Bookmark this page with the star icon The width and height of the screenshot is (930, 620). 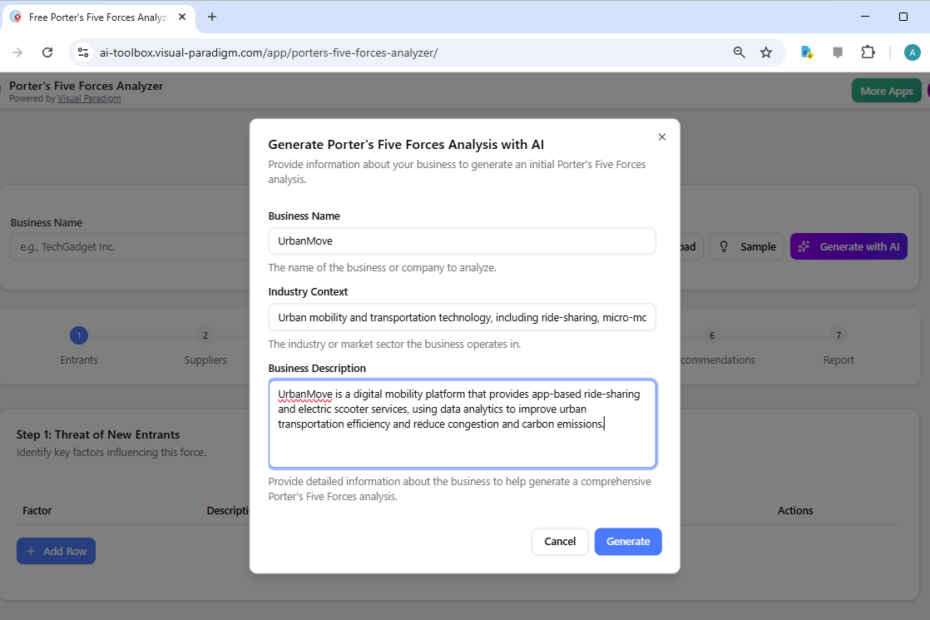point(766,53)
